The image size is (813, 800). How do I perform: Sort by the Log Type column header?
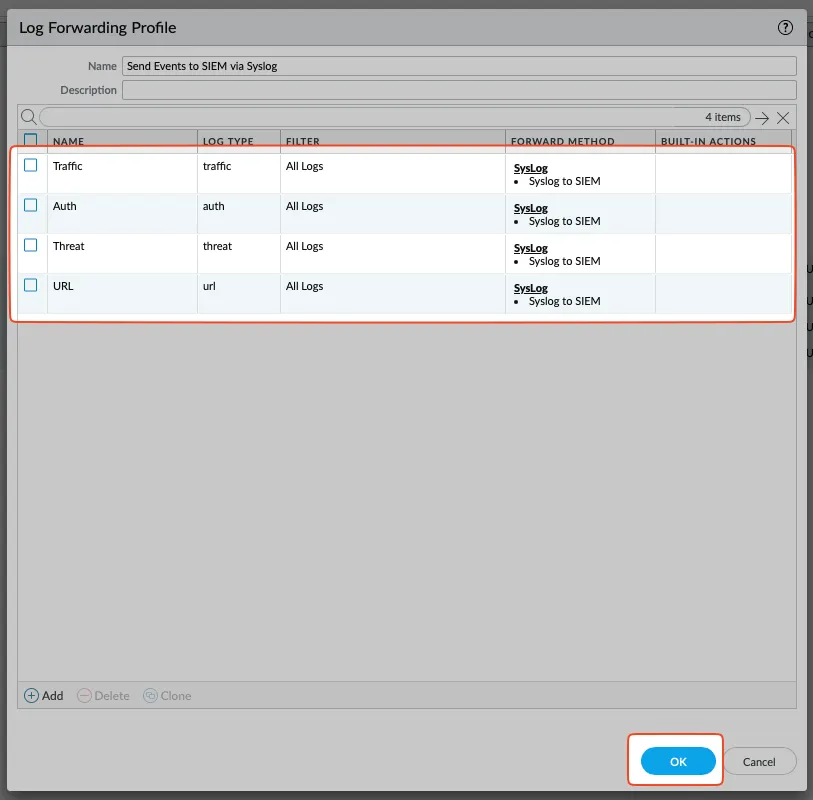(x=228, y=142)
